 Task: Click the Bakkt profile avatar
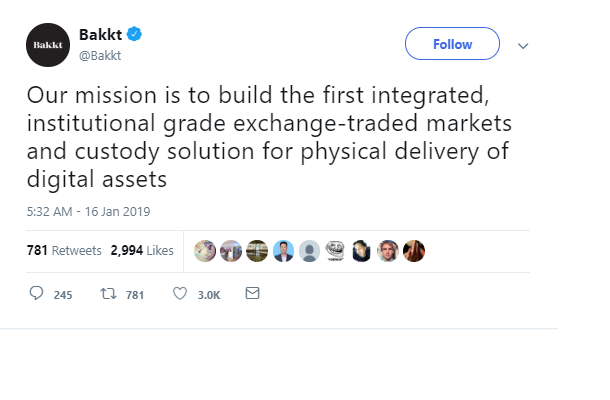(48, 46)
